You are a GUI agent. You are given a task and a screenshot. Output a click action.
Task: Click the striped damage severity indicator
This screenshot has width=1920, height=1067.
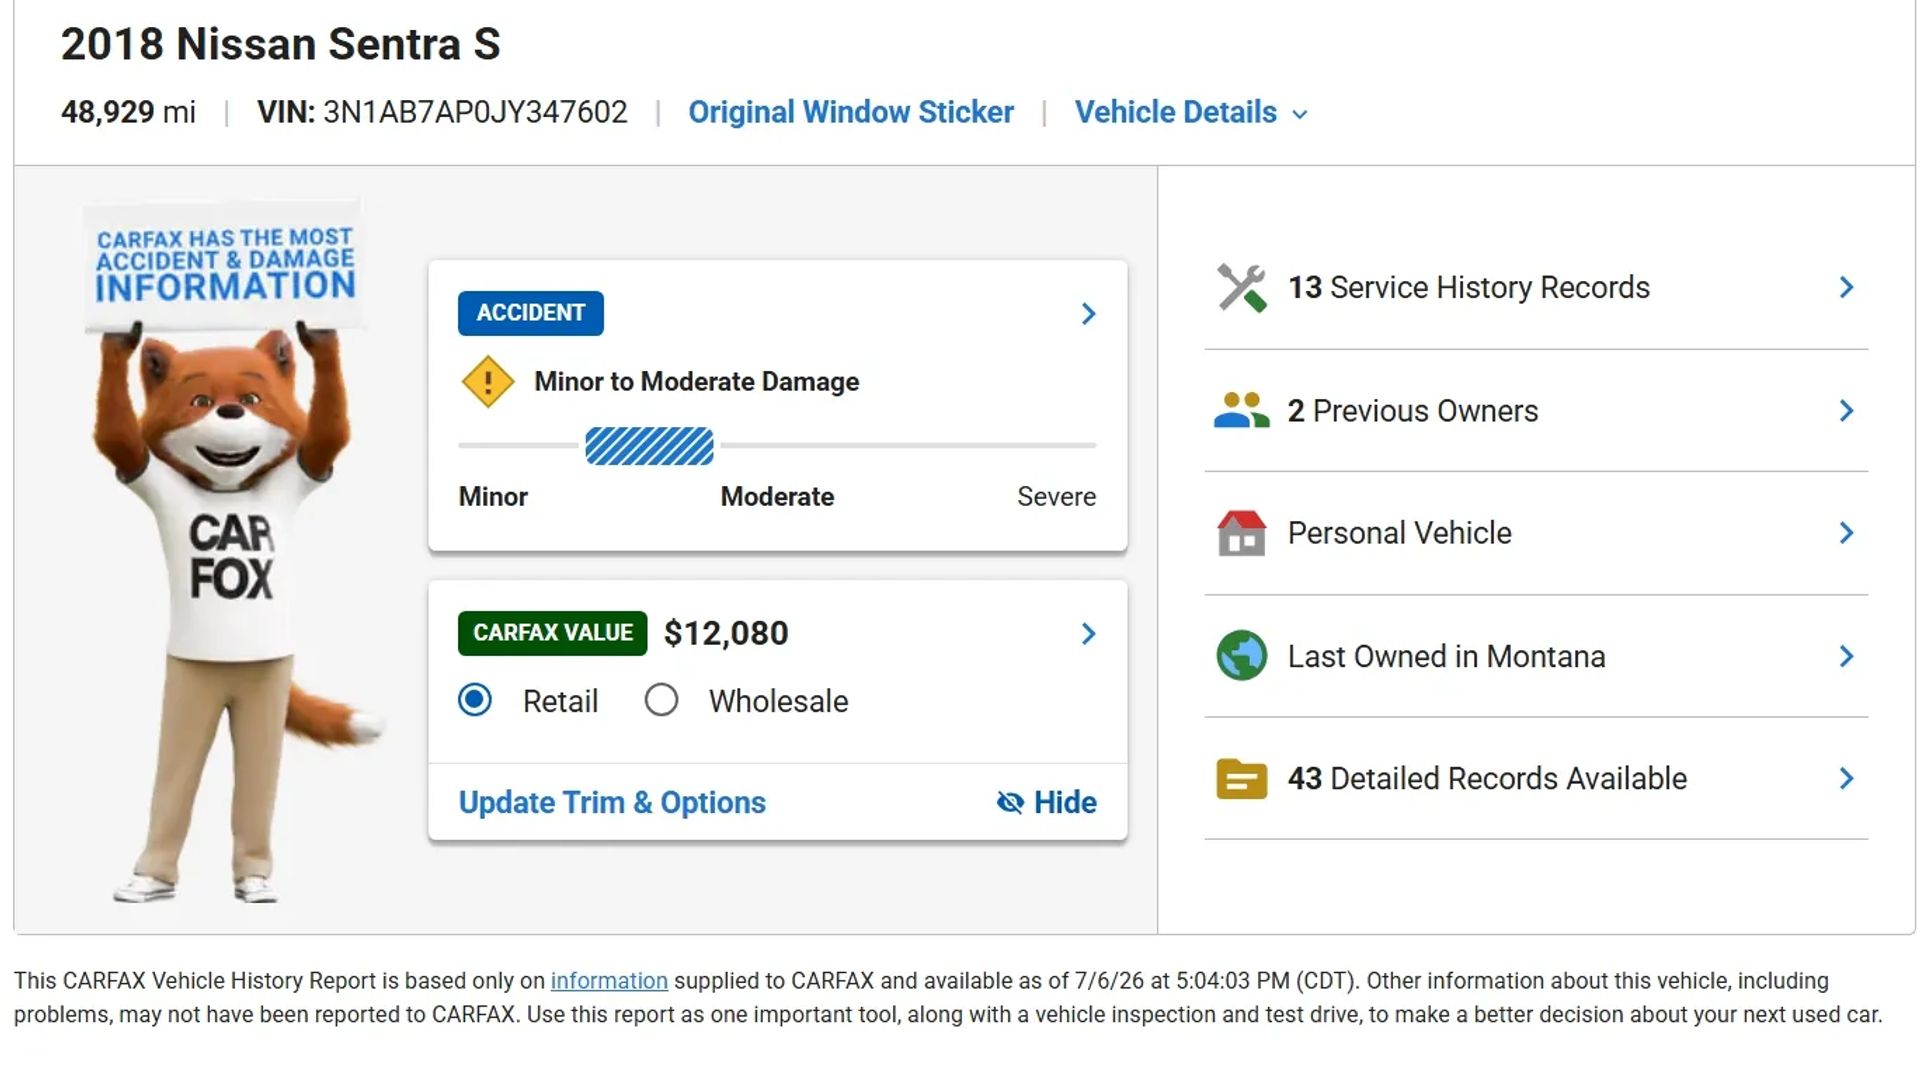(x=649, y=446)
